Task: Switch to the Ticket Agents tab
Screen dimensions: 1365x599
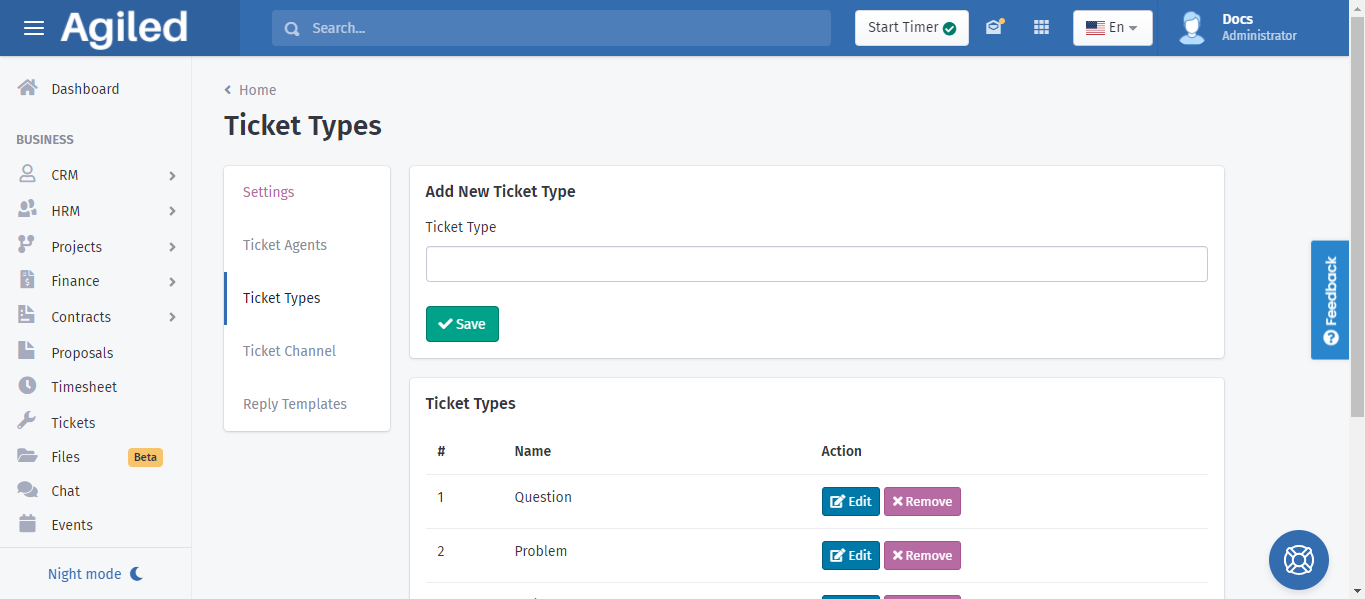Action: coord(285,245)
